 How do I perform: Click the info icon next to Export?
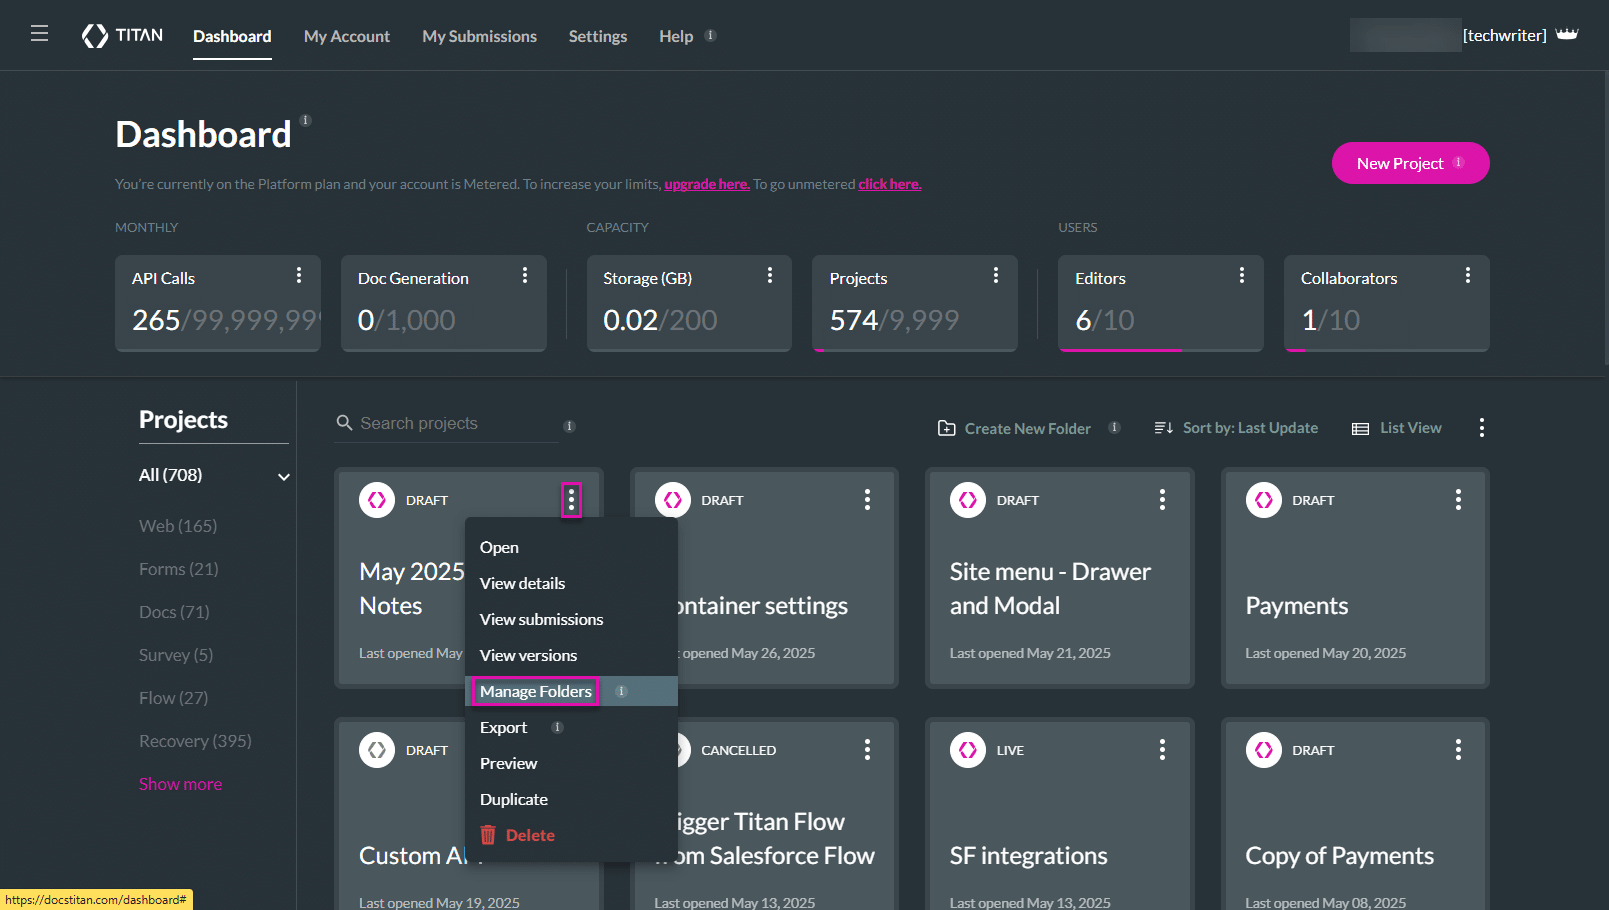557,727
